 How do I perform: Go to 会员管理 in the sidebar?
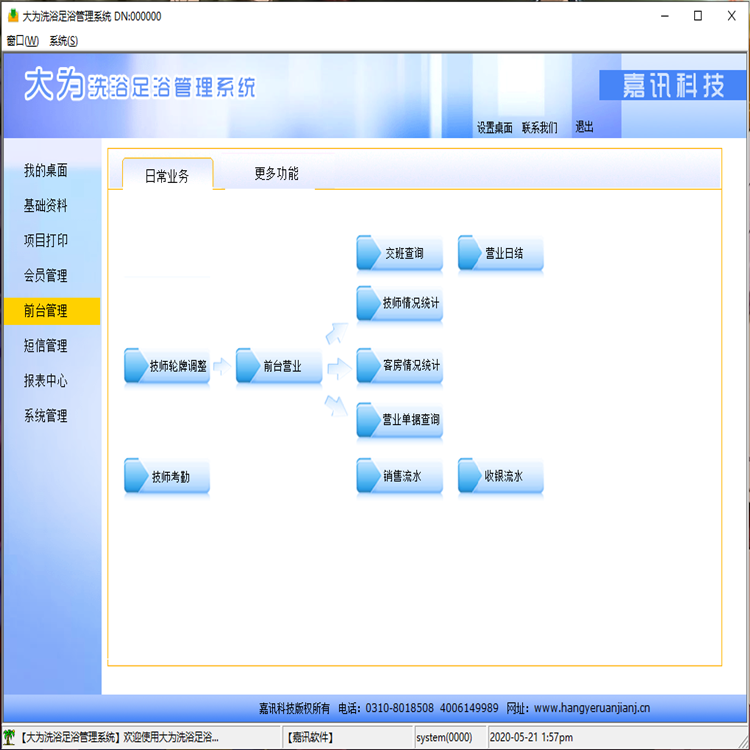(x=46, y=276)
